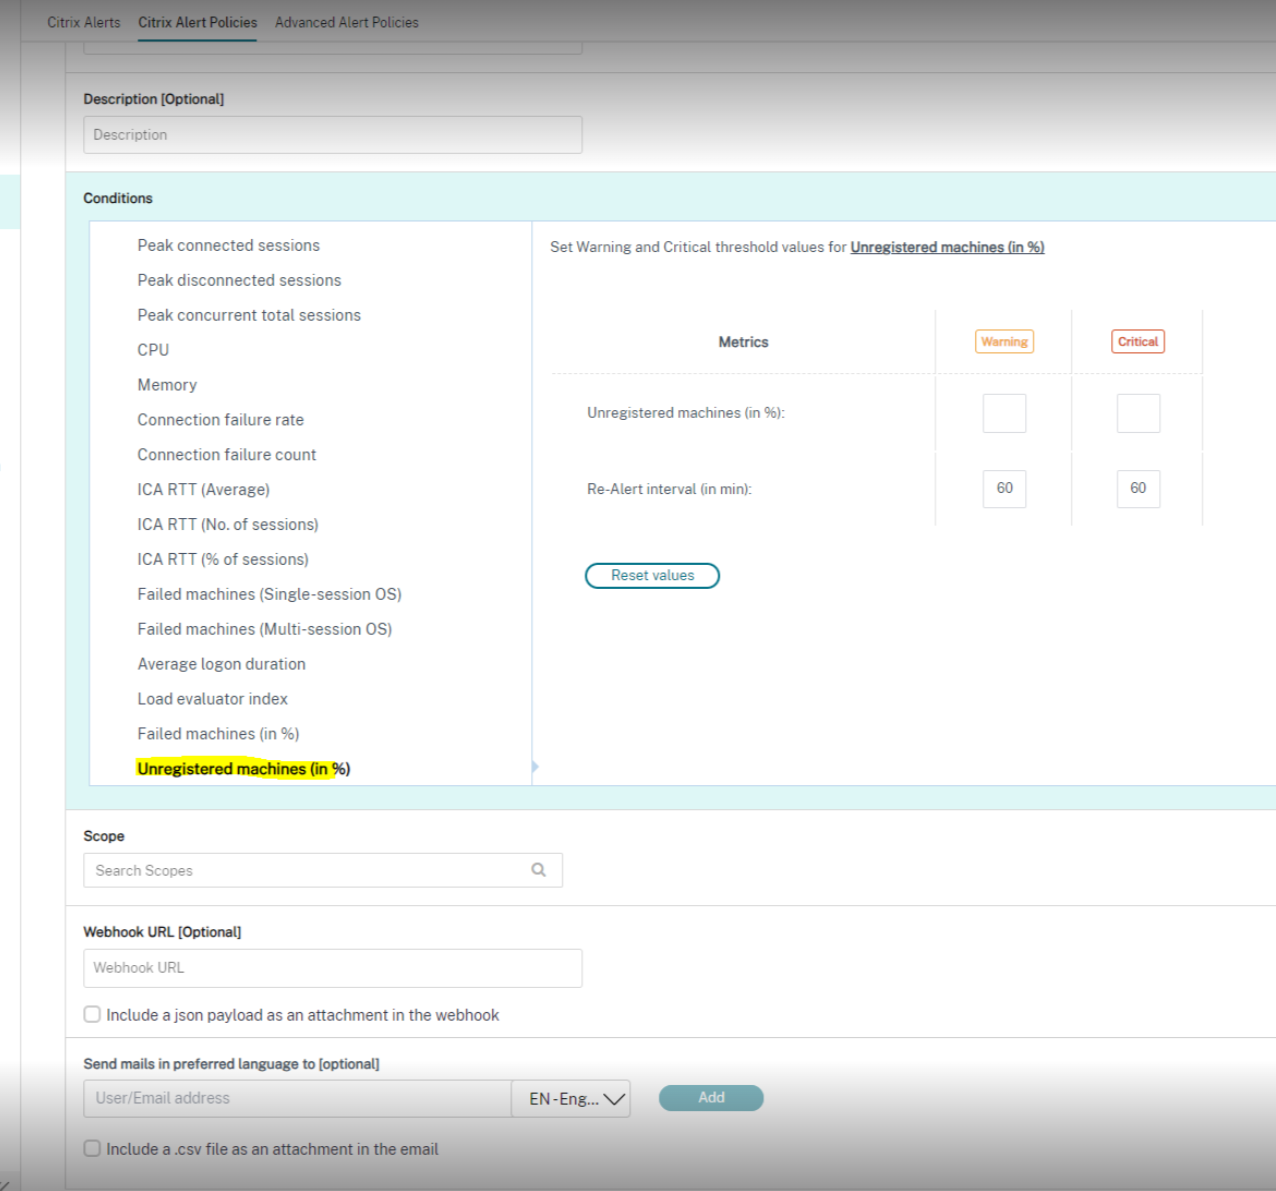Click the search icon in Scope field
Image resolution: width=1276 pixels, height=1191 pixels.
[x=538, y=870]
